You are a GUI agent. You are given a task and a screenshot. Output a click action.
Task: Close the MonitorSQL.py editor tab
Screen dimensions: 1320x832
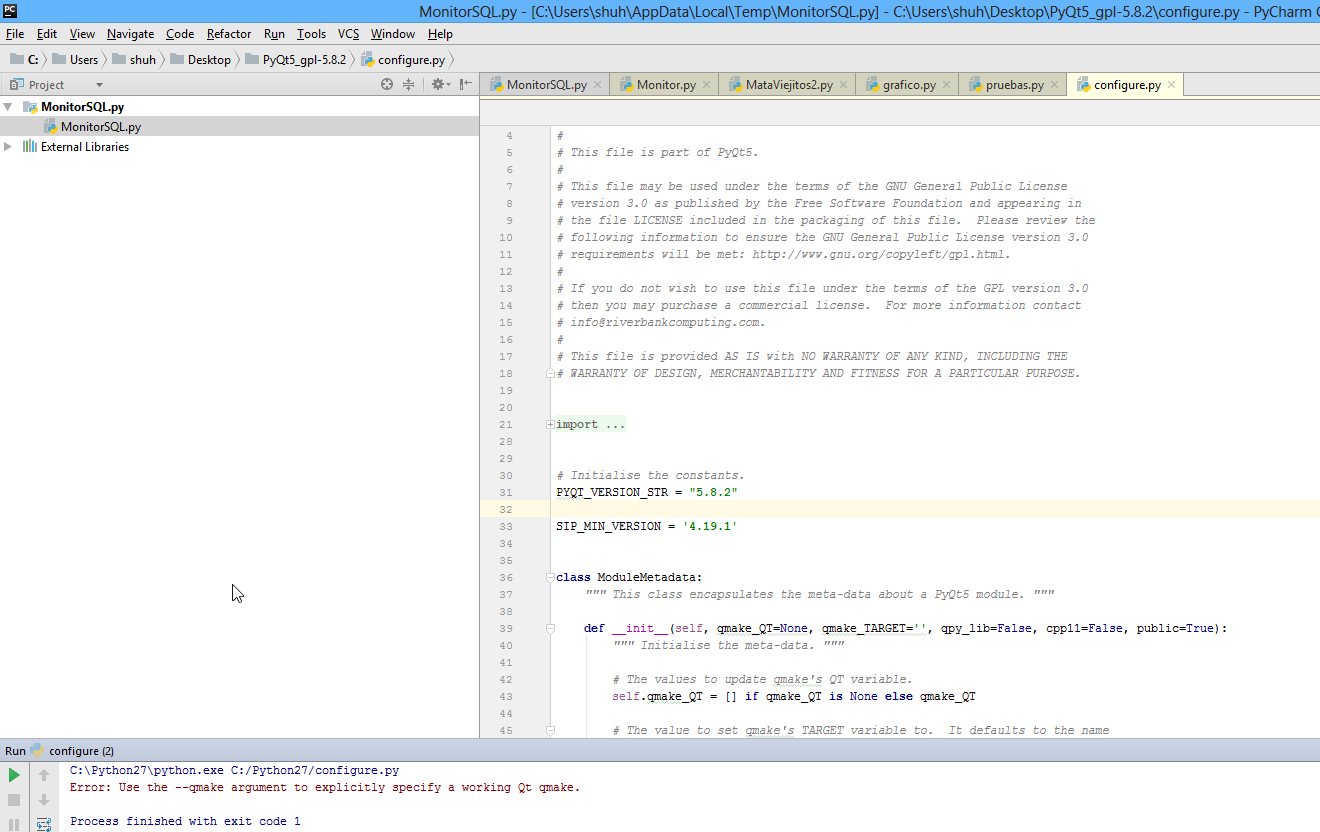(x=598, y=85)
